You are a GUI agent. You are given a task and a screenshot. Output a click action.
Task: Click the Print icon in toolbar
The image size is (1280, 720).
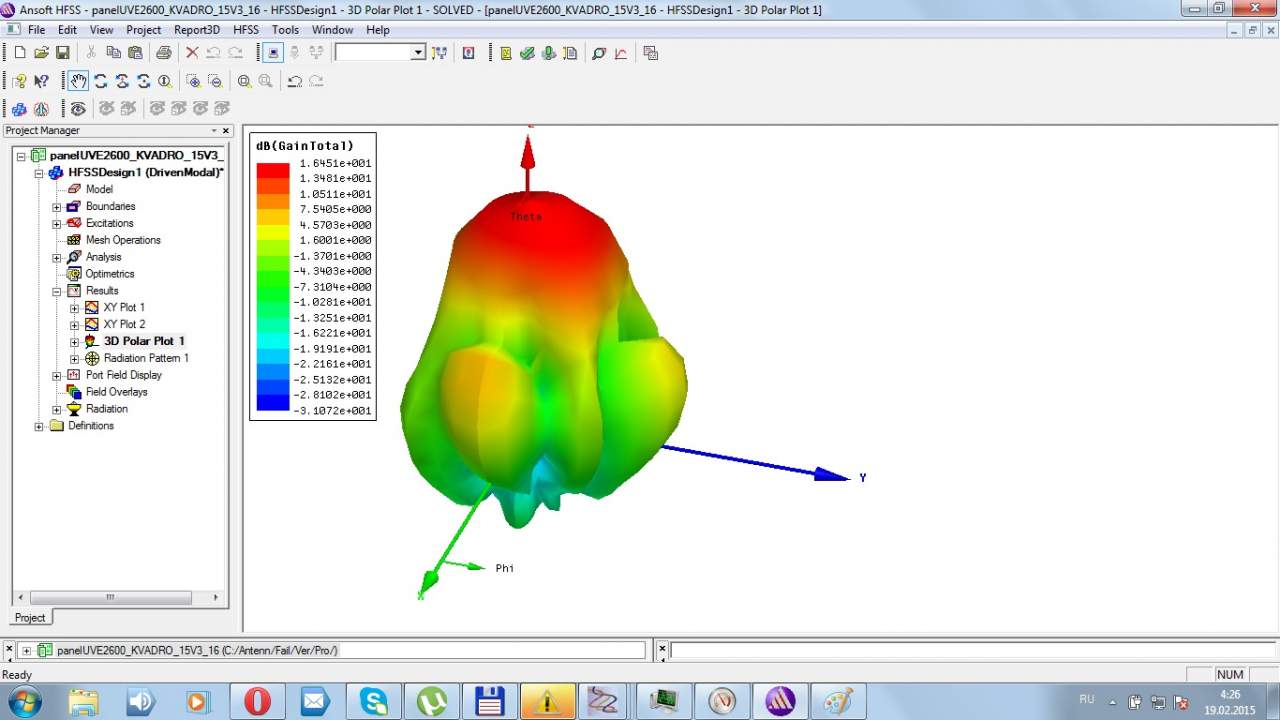pyautogui.click(x=163, y=53)
